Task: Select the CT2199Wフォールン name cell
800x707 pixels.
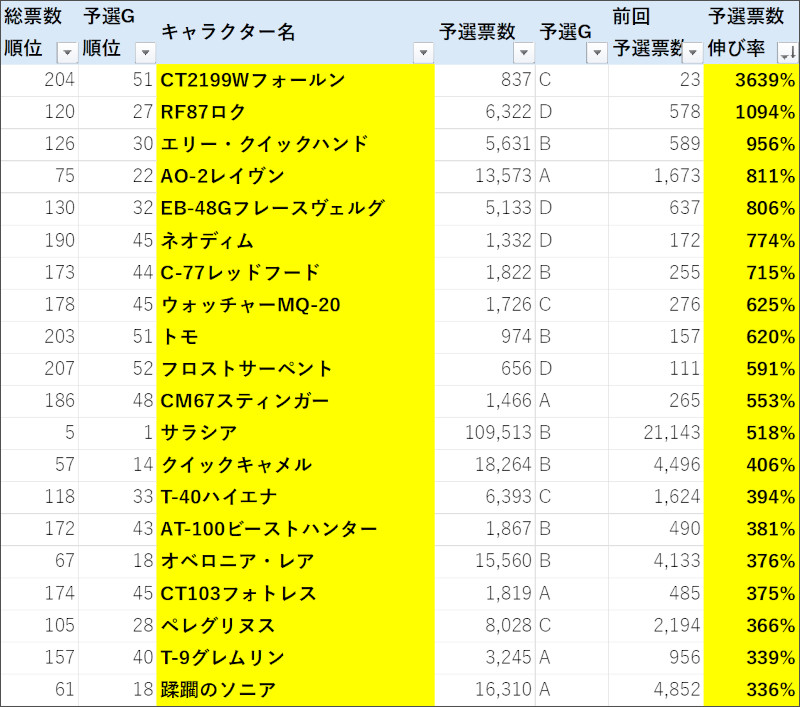Action: tap(295, 80)
